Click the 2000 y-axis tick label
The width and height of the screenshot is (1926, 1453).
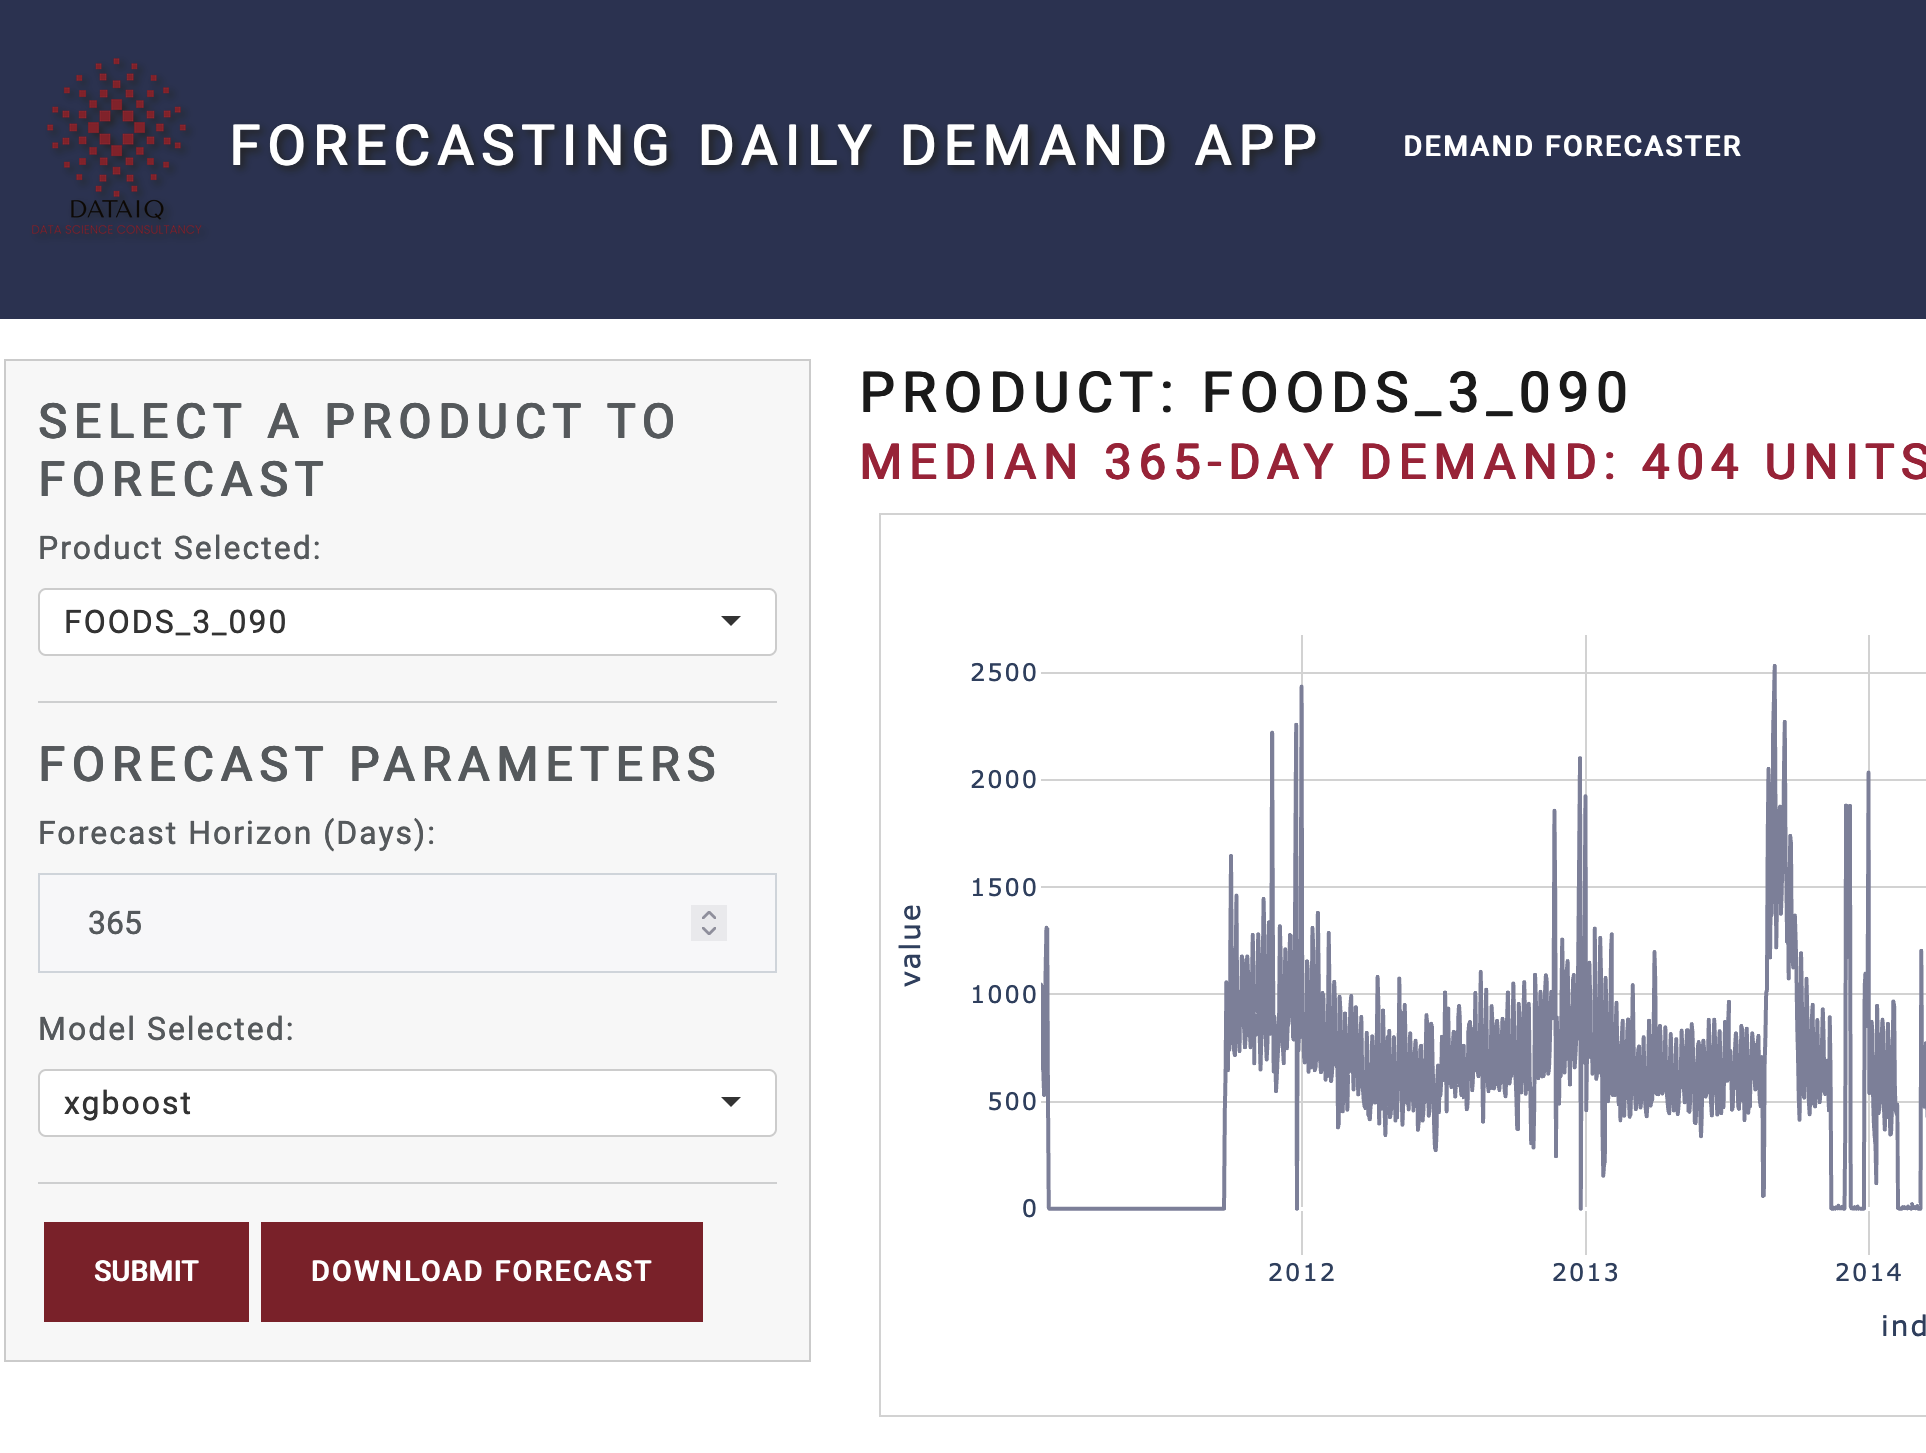(1003, 779)
